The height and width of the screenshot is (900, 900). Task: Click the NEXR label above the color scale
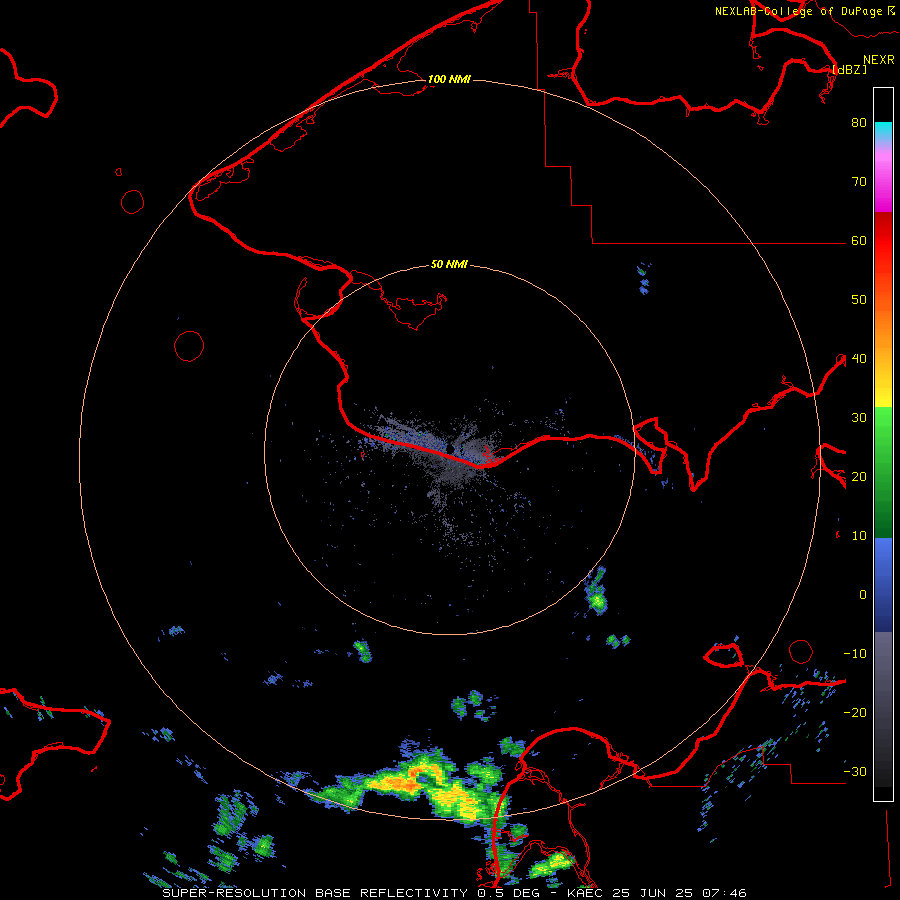(879, 60)
